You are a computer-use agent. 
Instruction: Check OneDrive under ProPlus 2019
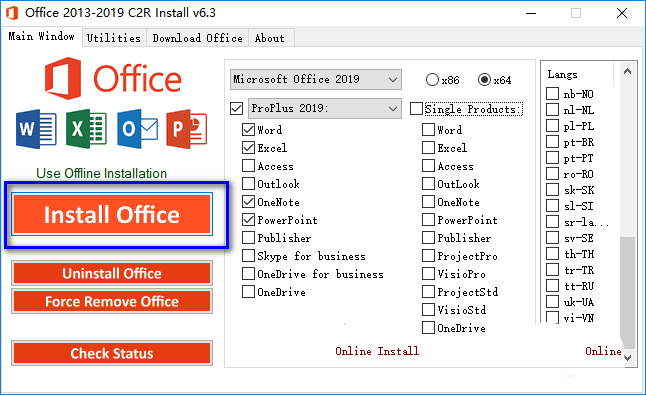[x=248, y=292]
